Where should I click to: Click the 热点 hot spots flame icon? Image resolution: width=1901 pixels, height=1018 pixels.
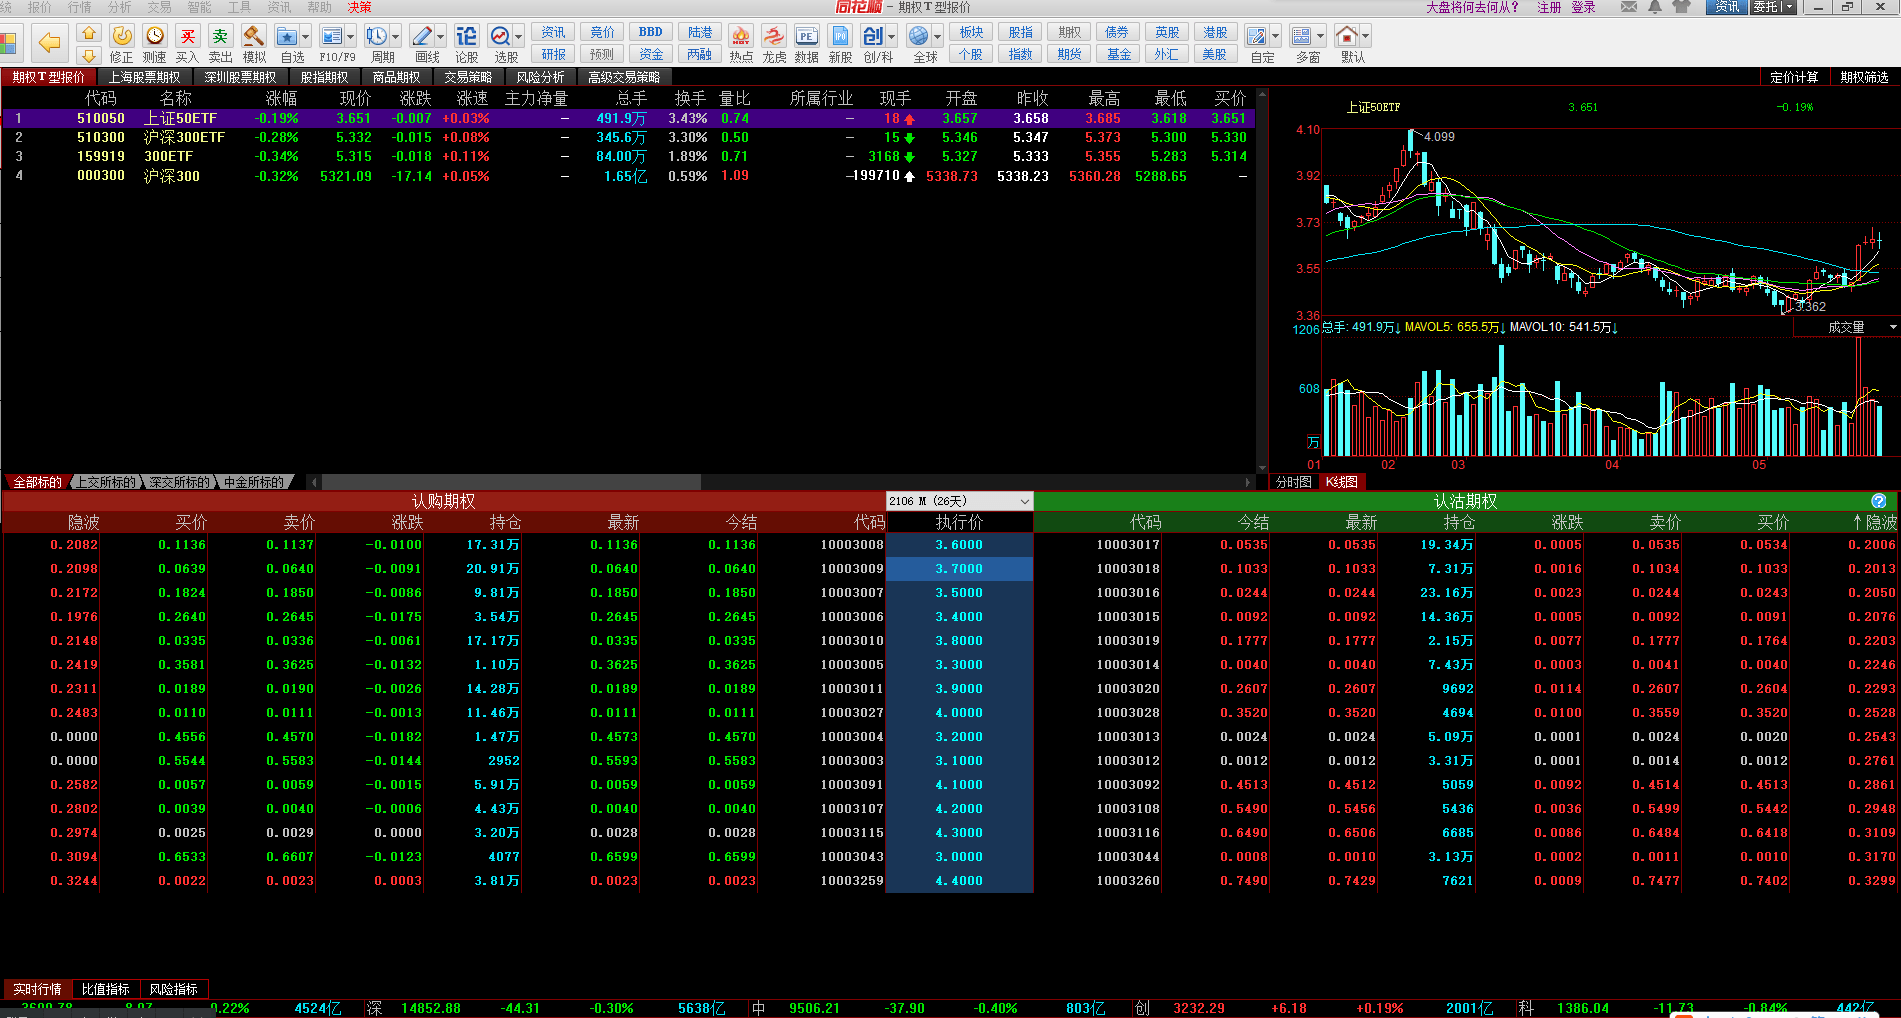741,37
